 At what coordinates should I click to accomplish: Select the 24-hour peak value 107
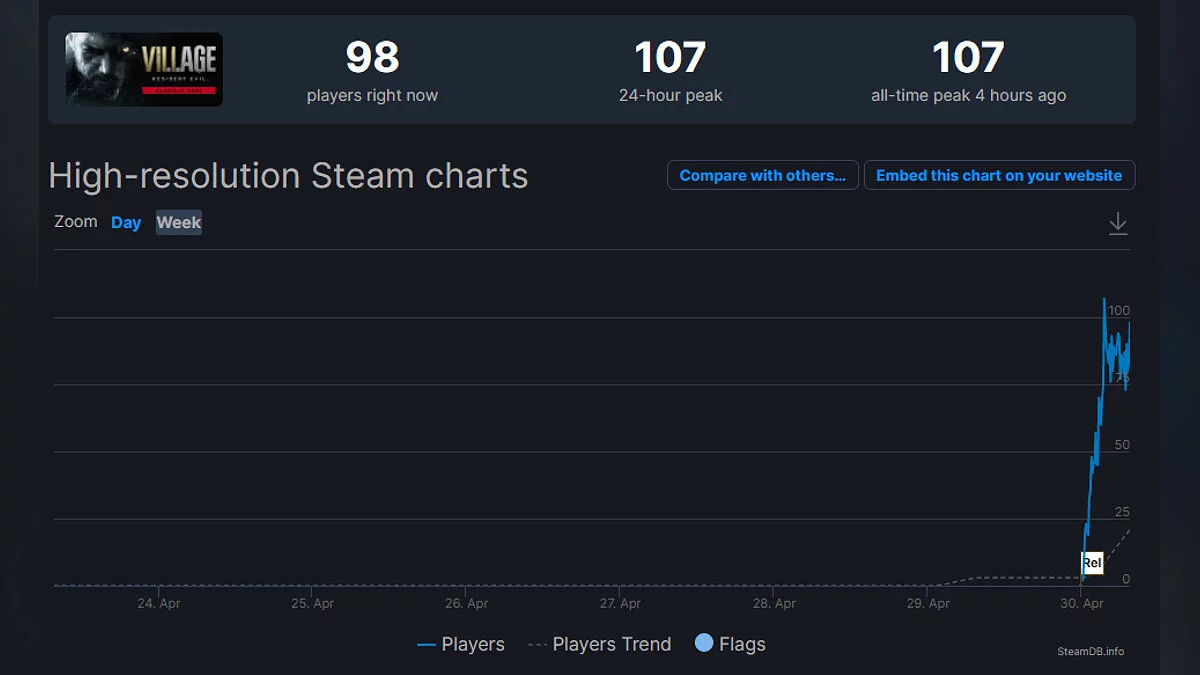tap(670, 58)
